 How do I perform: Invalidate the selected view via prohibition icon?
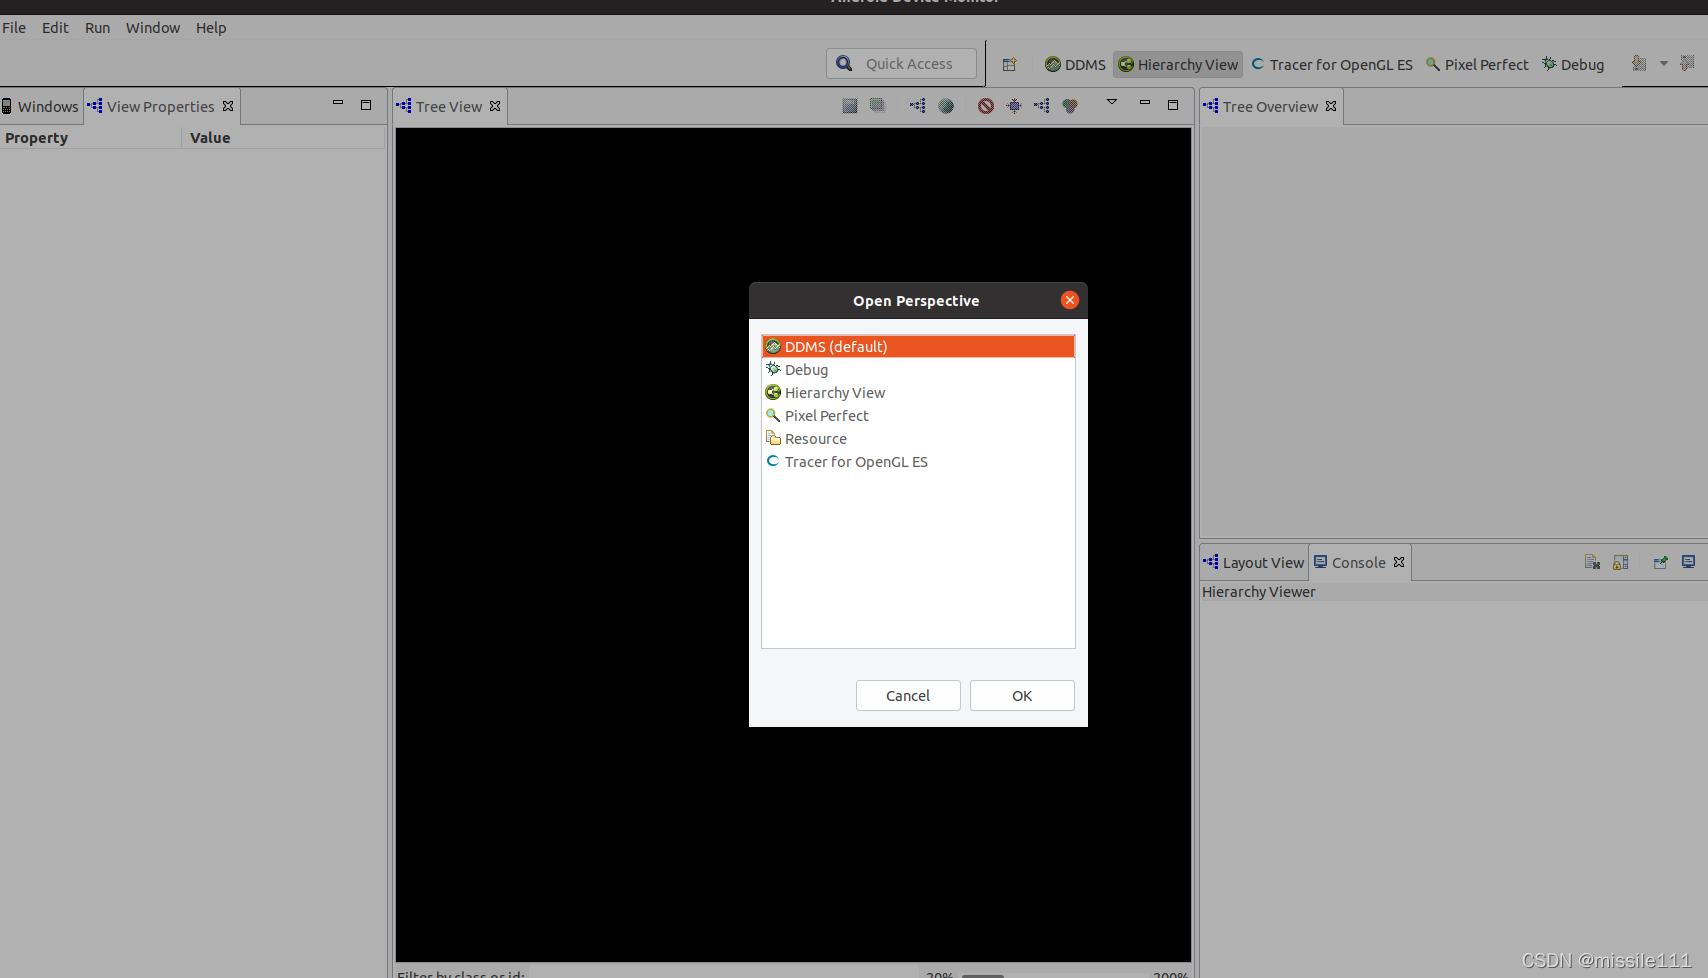tap(985, 105)
